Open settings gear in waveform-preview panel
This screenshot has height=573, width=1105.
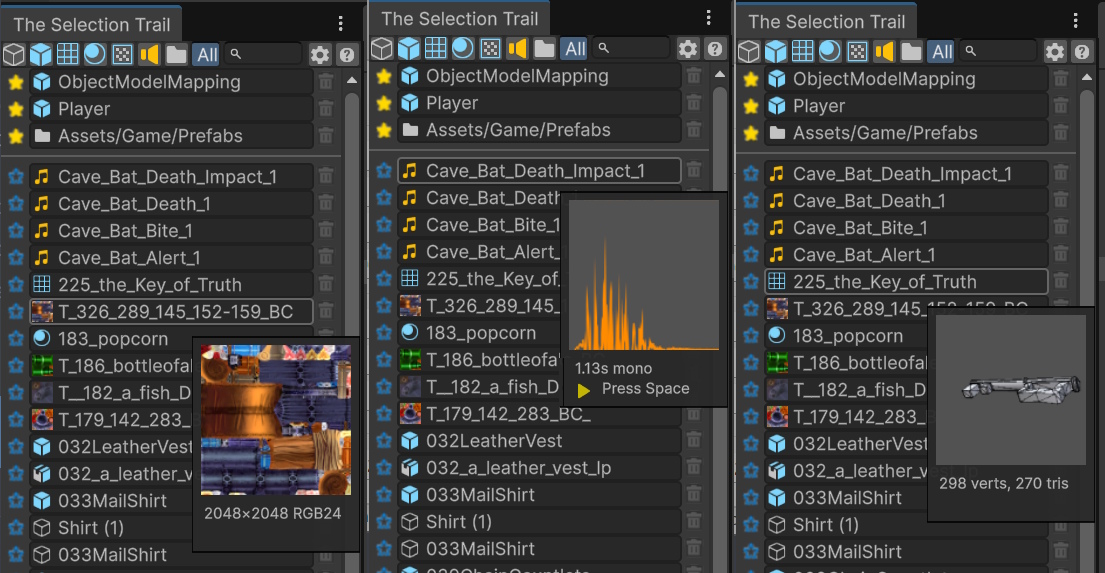pyautogui.click(x=688, y=49)
